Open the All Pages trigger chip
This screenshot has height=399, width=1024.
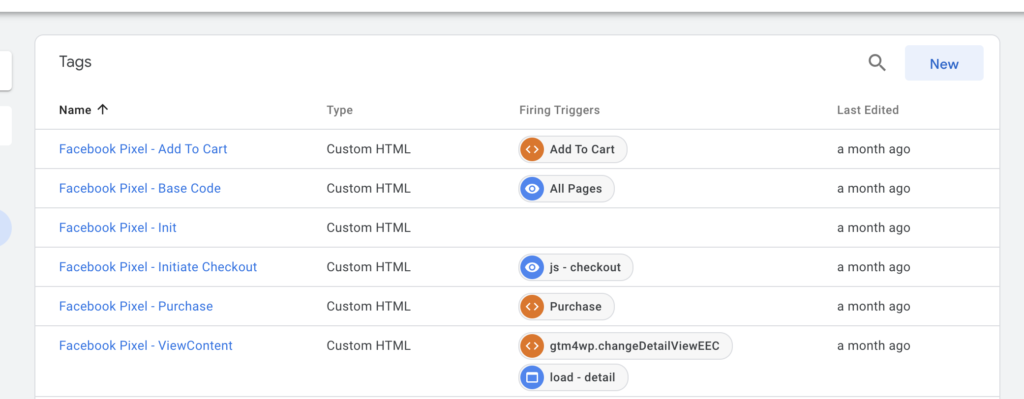coord(566,188)
